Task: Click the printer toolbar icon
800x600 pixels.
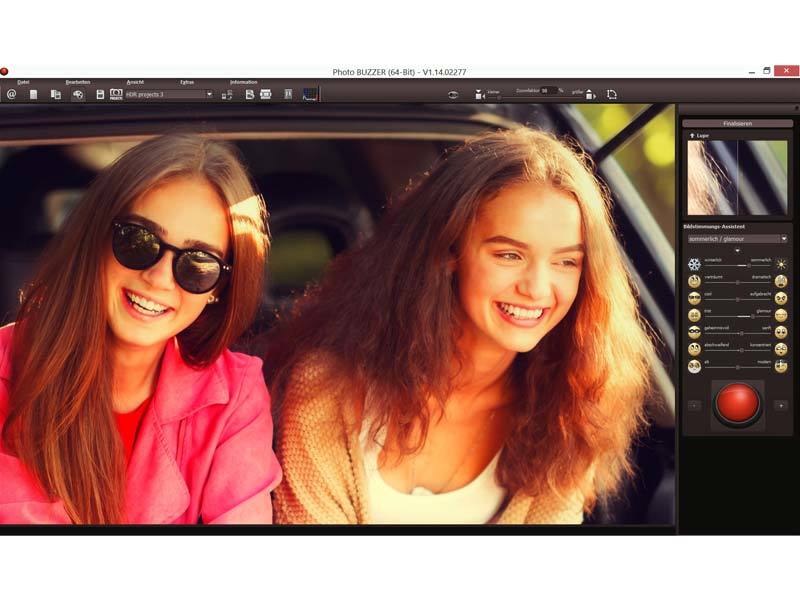Action: click(266, 94)
